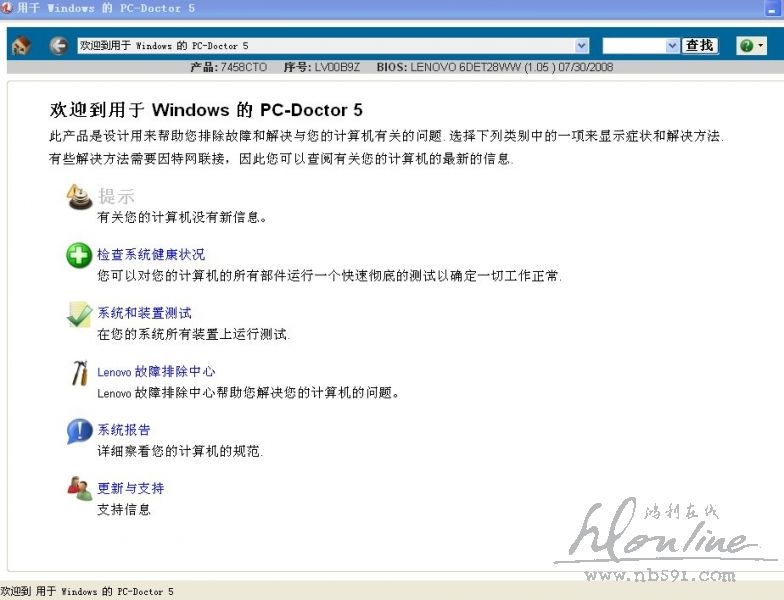The height and width of the screenshot is (600, 784).
Task: Open the 系统报告 link
Action: tap(124, 430)
